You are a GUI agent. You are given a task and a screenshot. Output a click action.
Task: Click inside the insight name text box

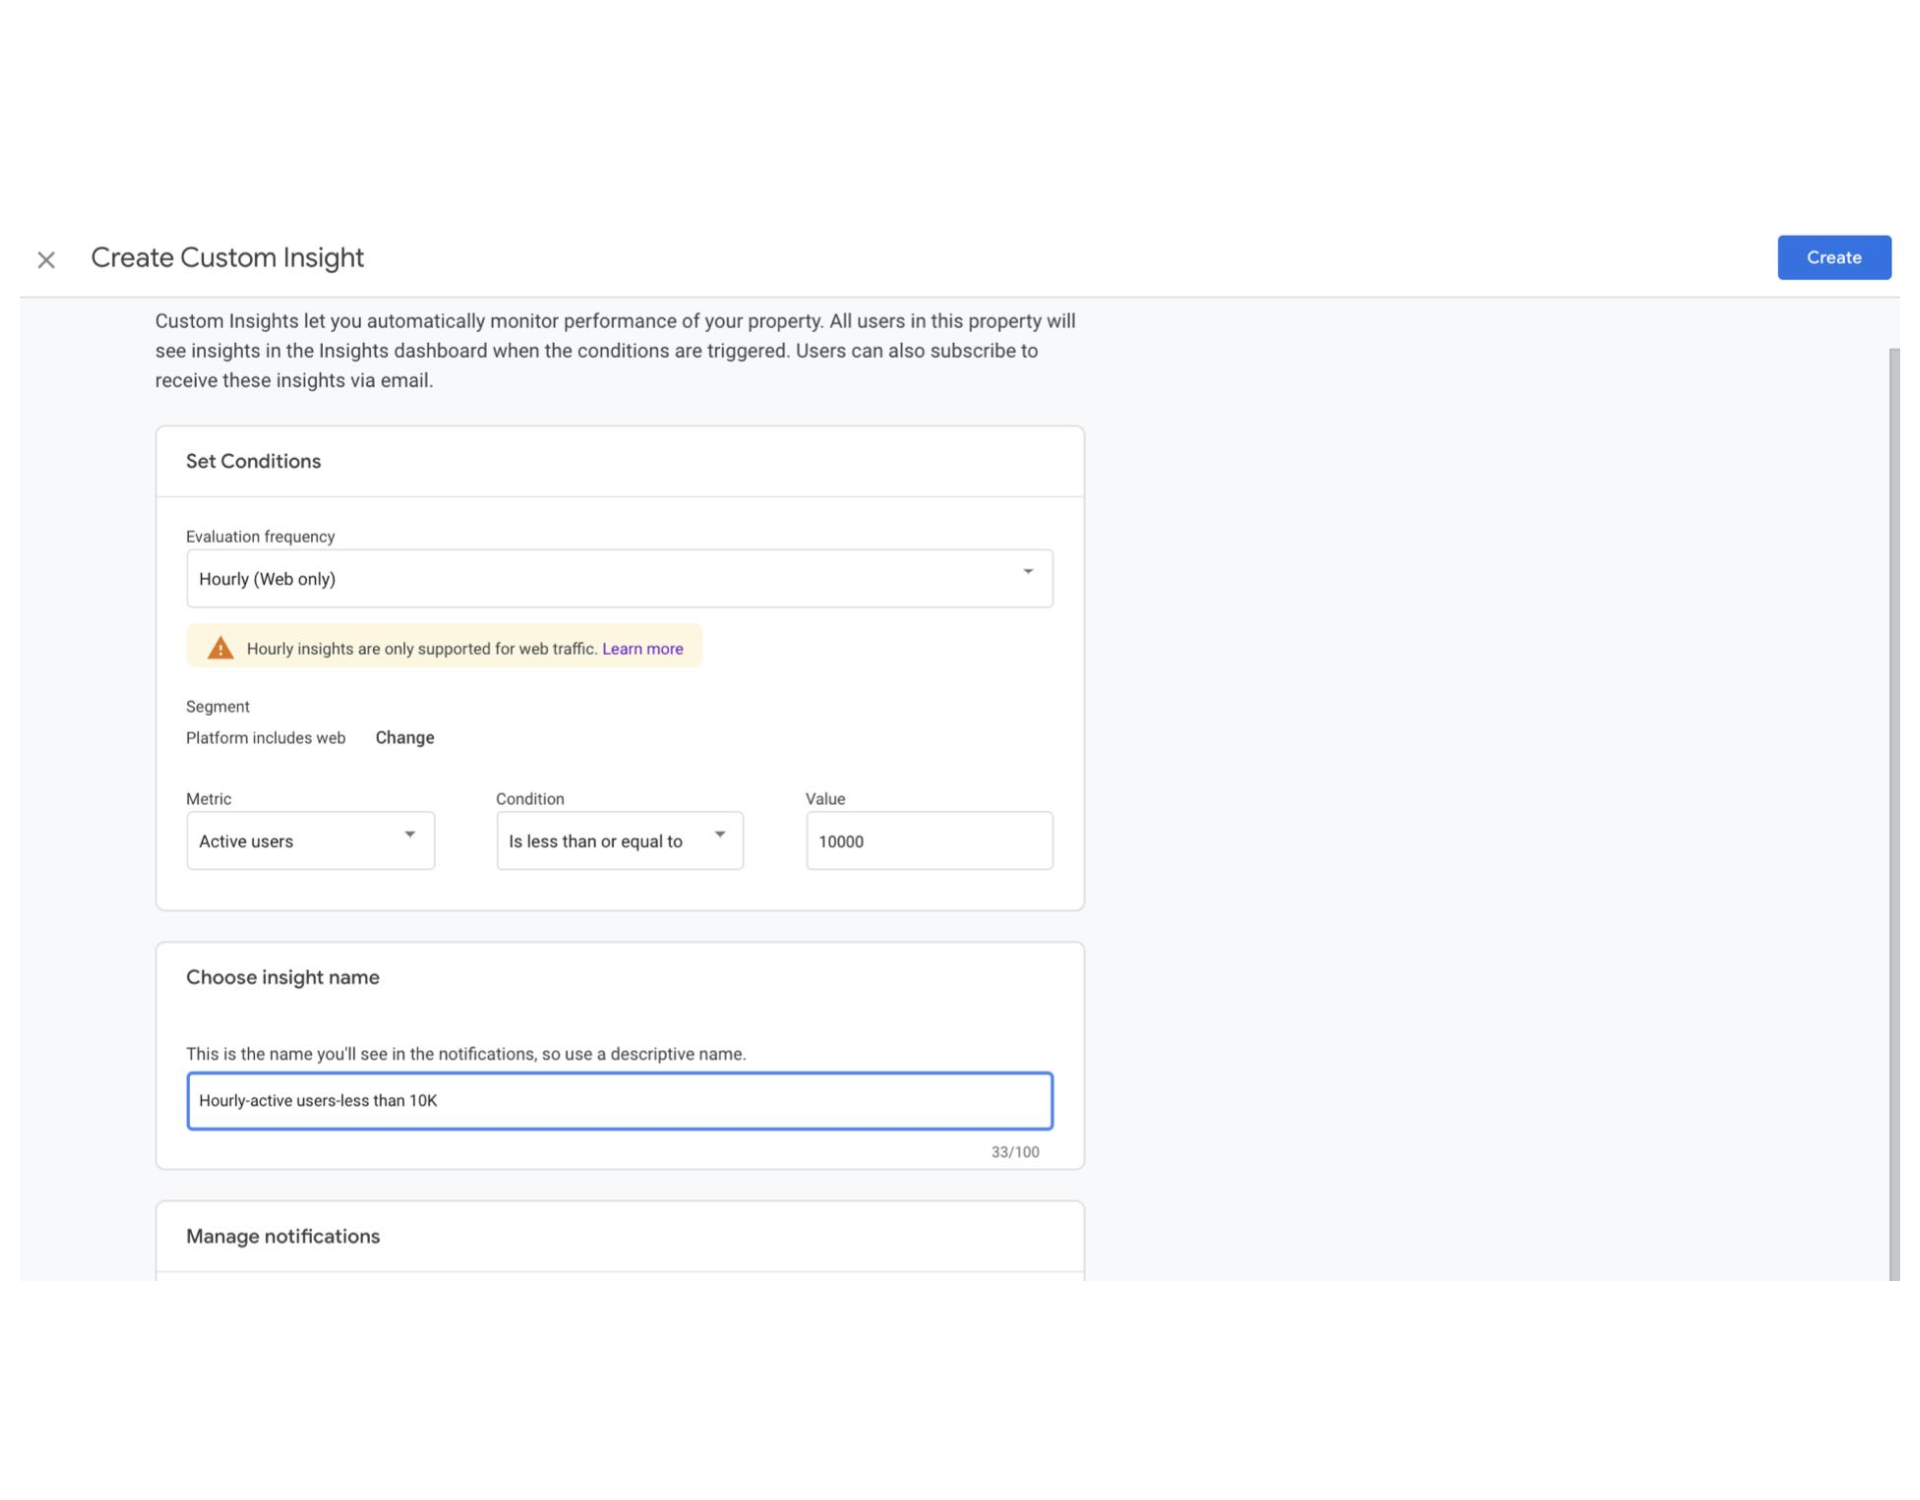[x=618, y=1101]
